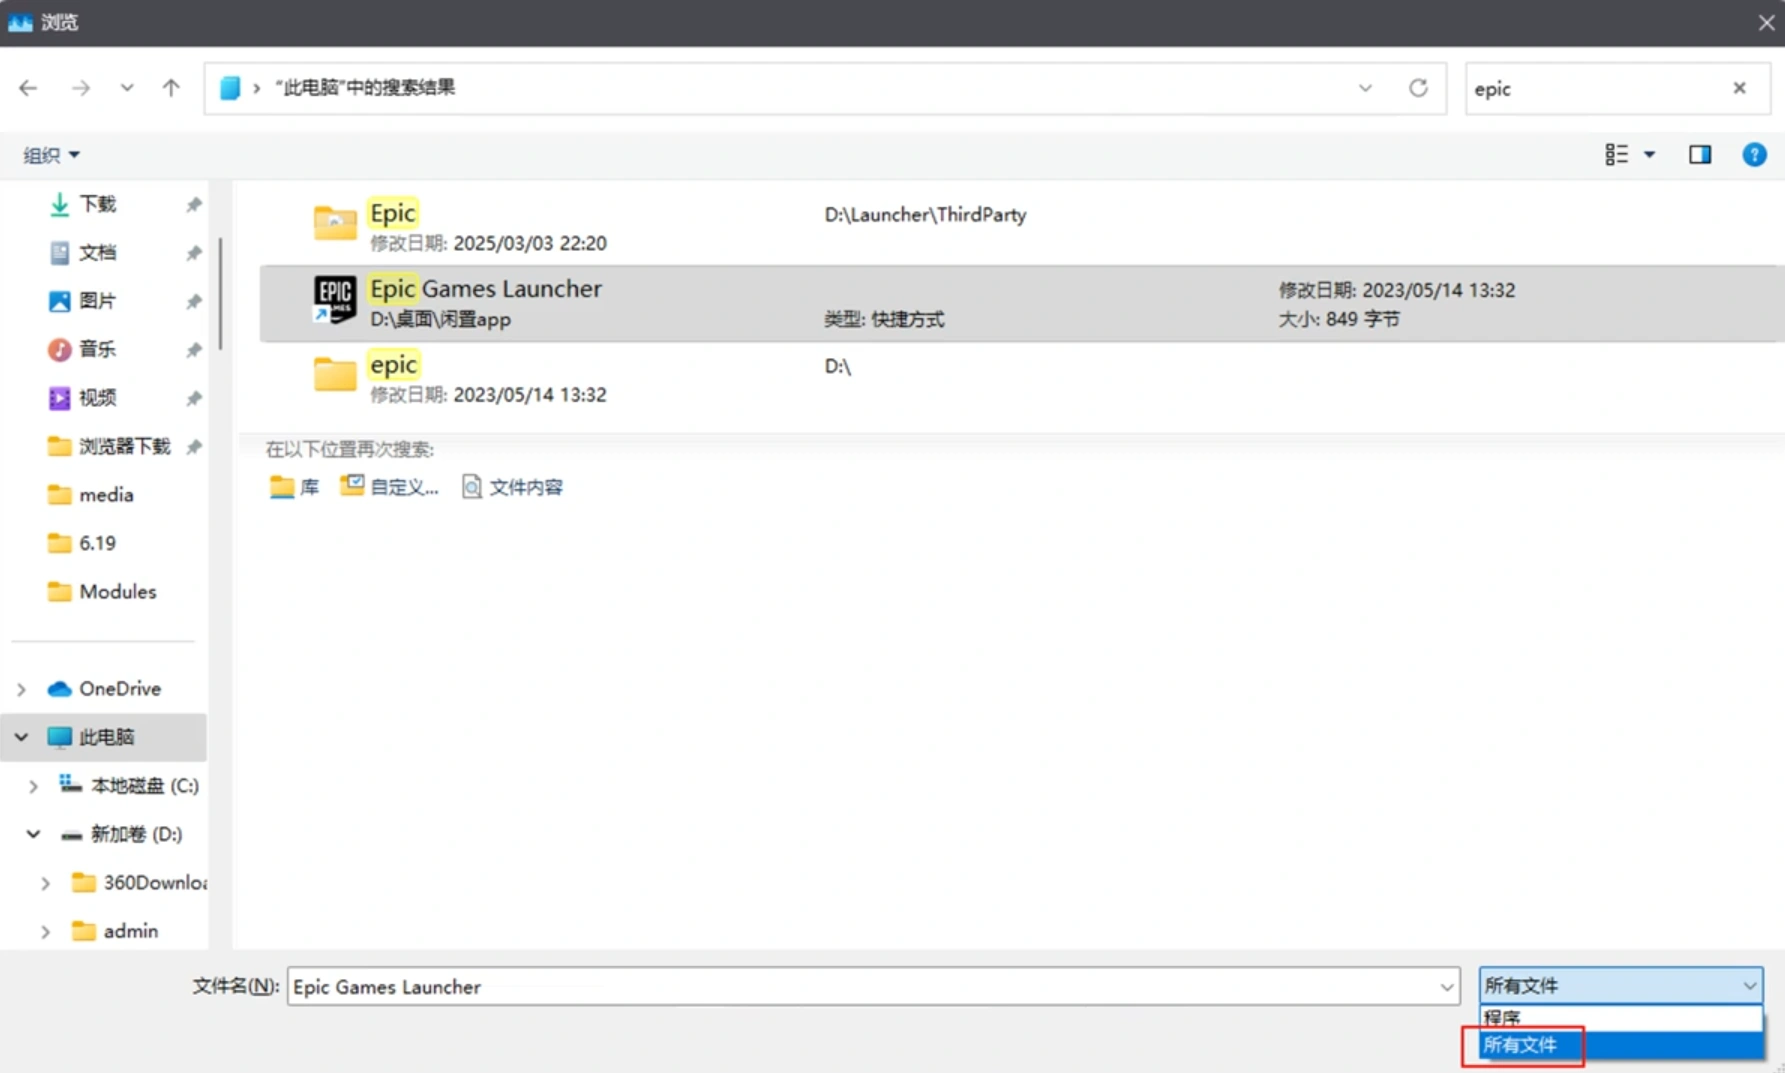Open the 组织 menu
Screen dimensions: 1785x1073
click(x=51, y=155)
